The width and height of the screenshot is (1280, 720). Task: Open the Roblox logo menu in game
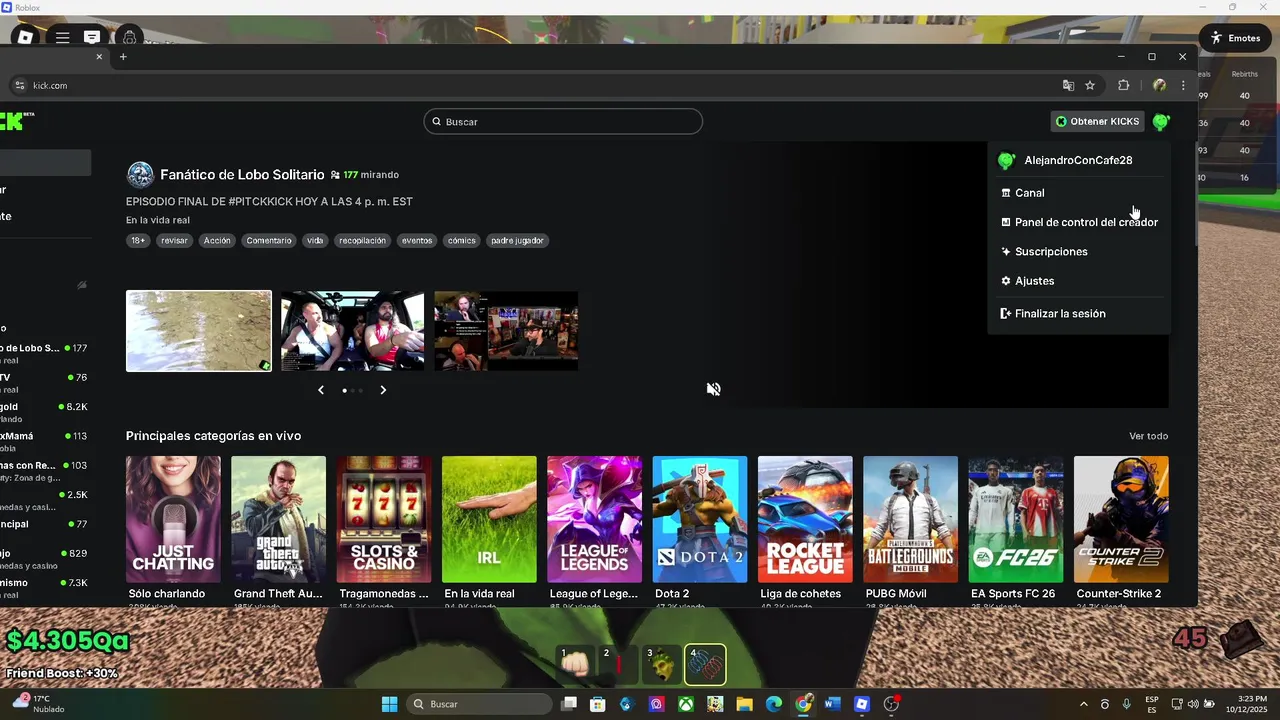[26, 37]
